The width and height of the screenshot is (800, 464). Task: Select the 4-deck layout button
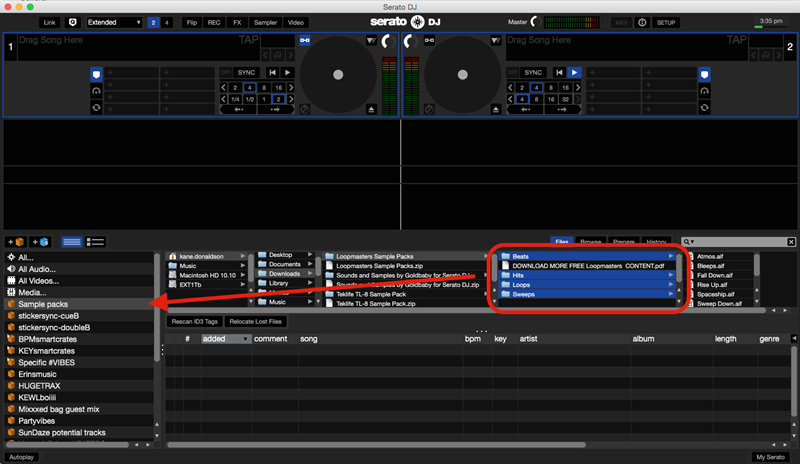point(166,22)
